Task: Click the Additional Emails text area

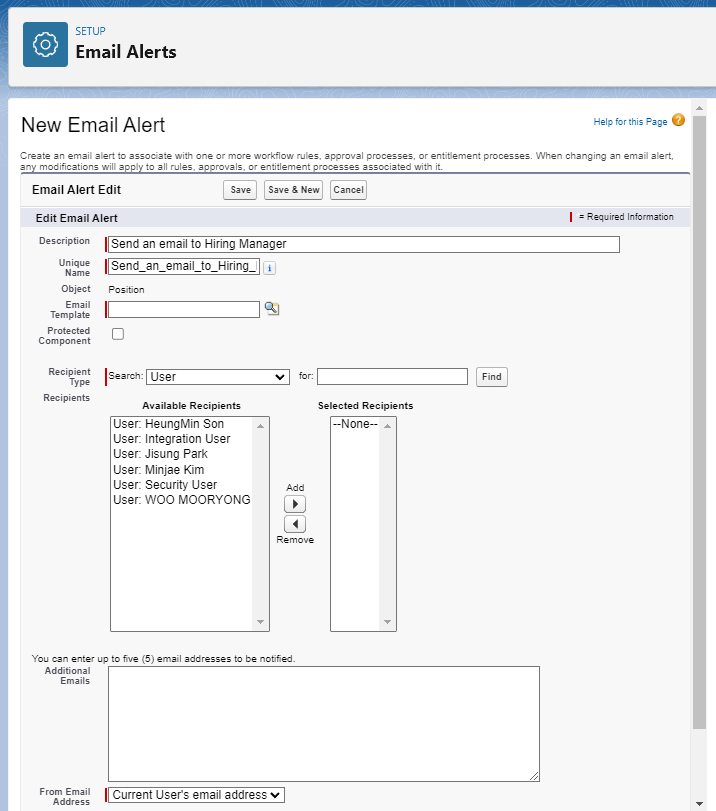Action: 324,724
